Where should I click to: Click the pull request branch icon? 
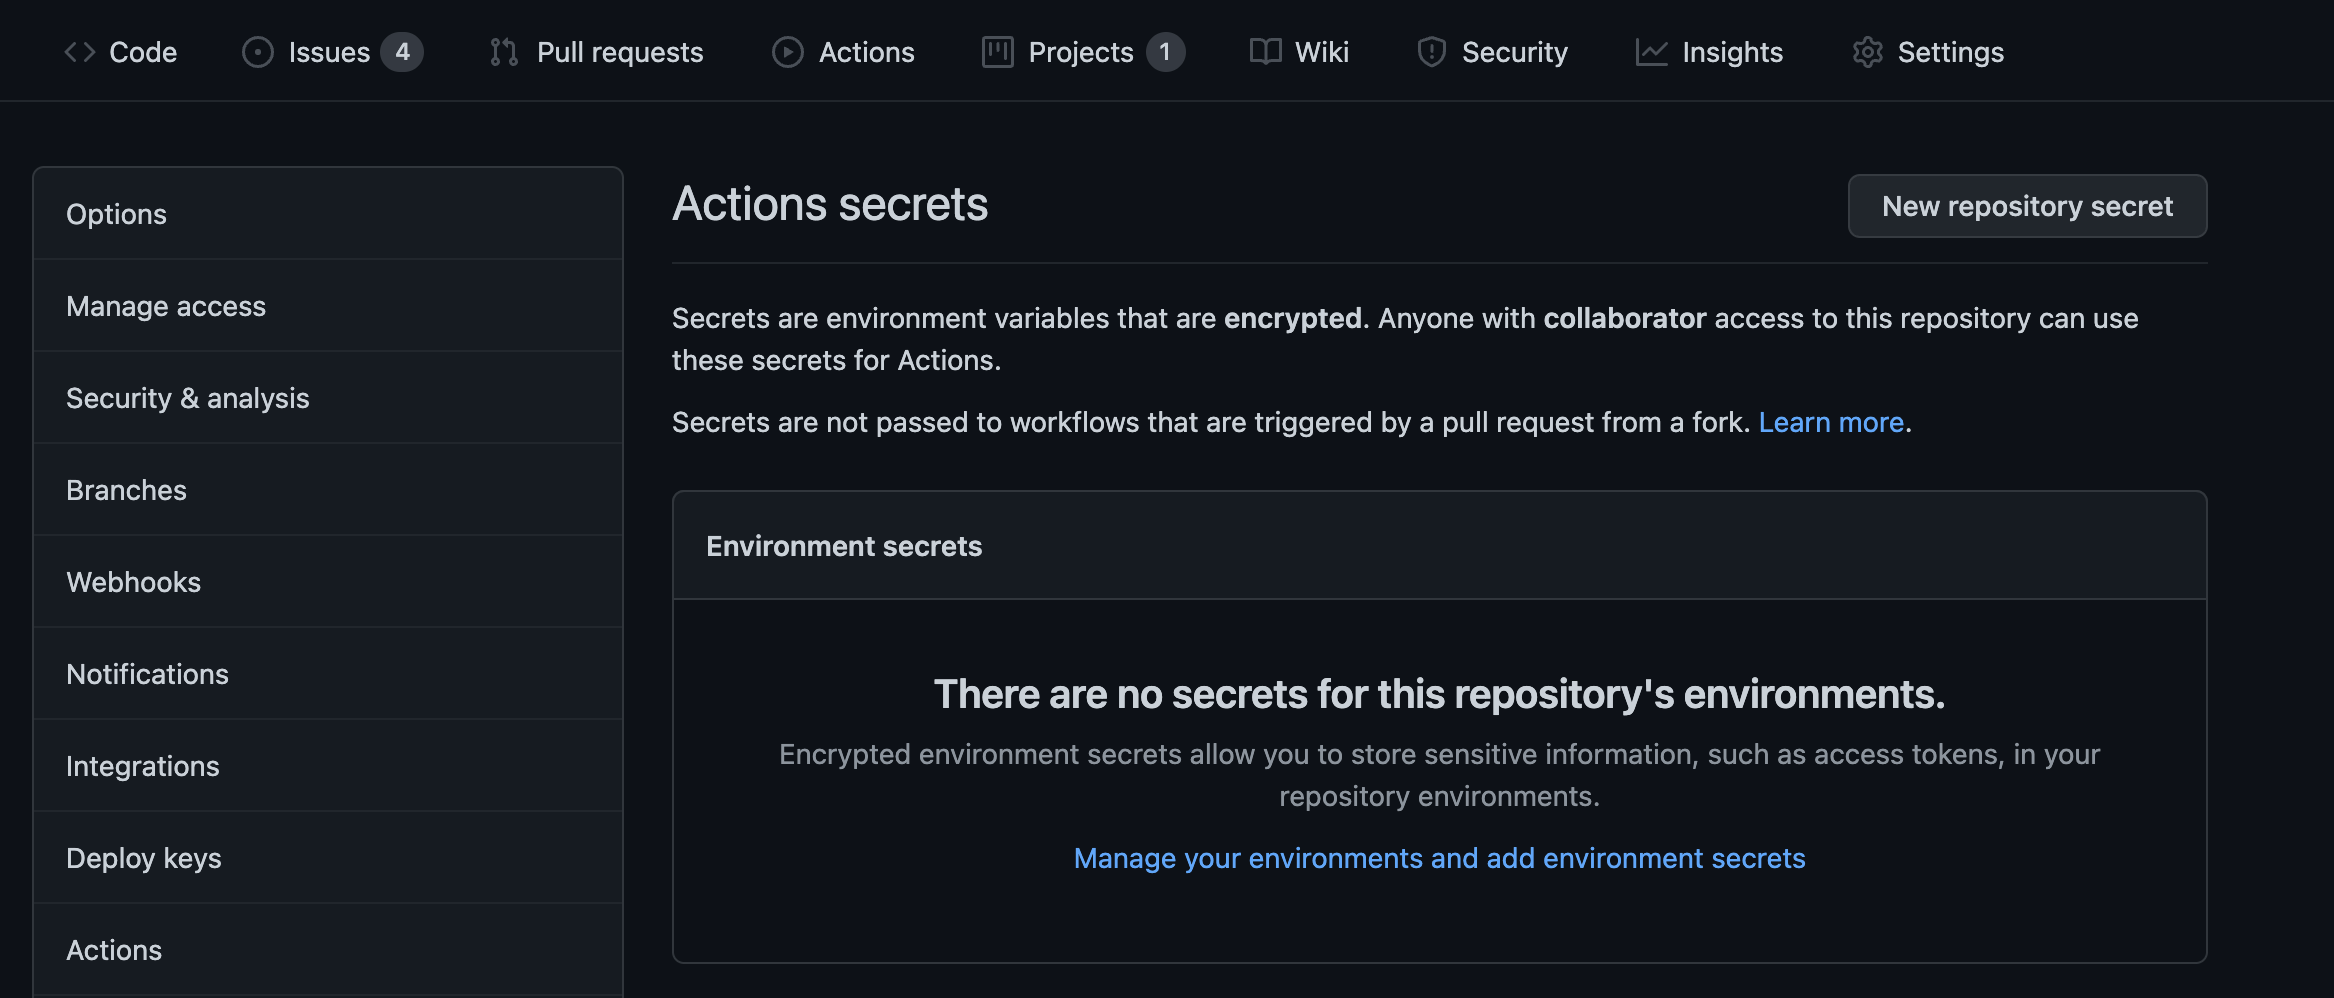click(x=504, y=51)
